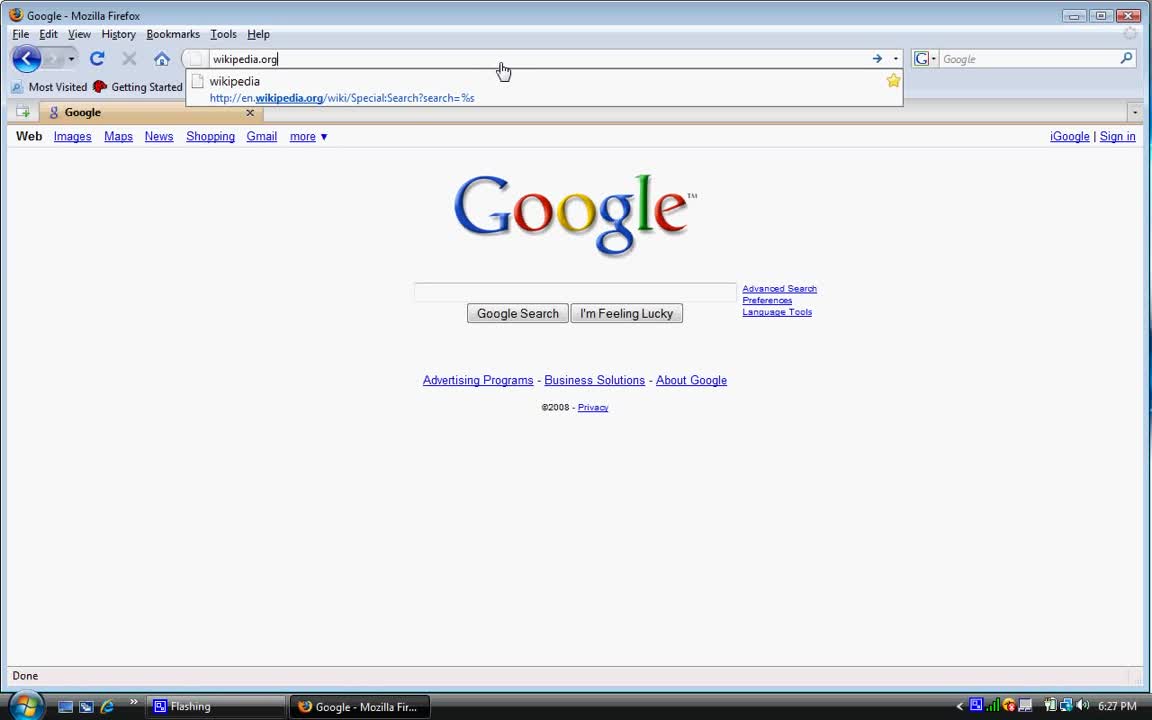This screenshot has width=1152, height=720.
Task: Launch Internet Explorer from quick launch
Action: coord(107,707)
